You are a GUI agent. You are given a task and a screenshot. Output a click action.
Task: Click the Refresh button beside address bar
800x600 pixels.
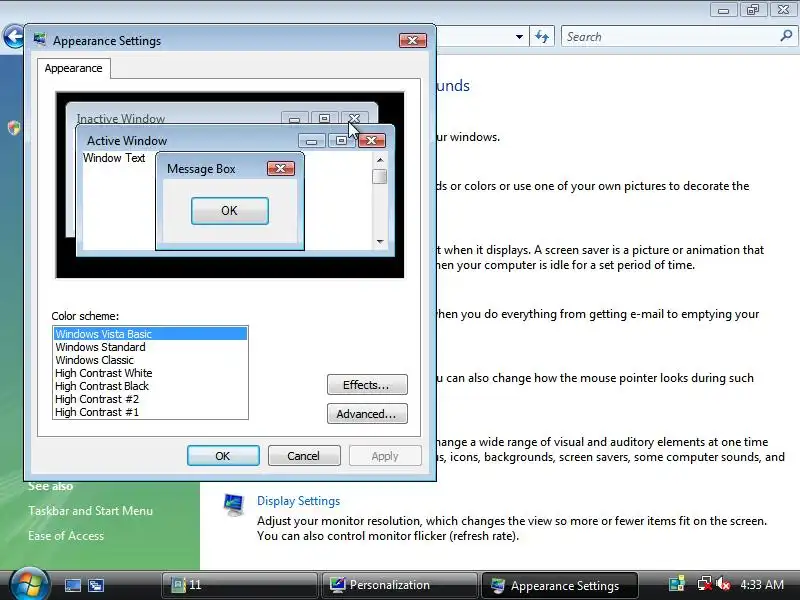pyautogui.click(x=542, y=37)
